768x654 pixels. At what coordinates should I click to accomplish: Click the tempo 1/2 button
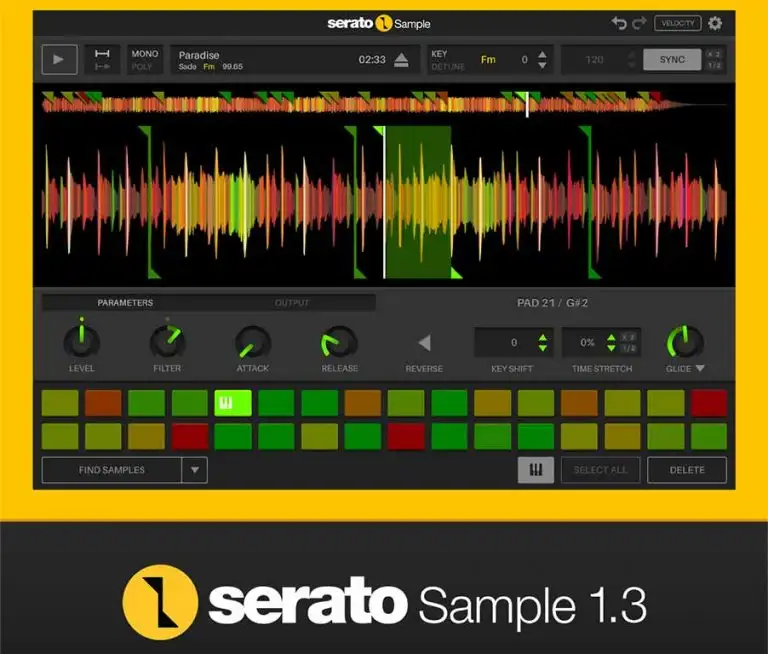point(714,65)
